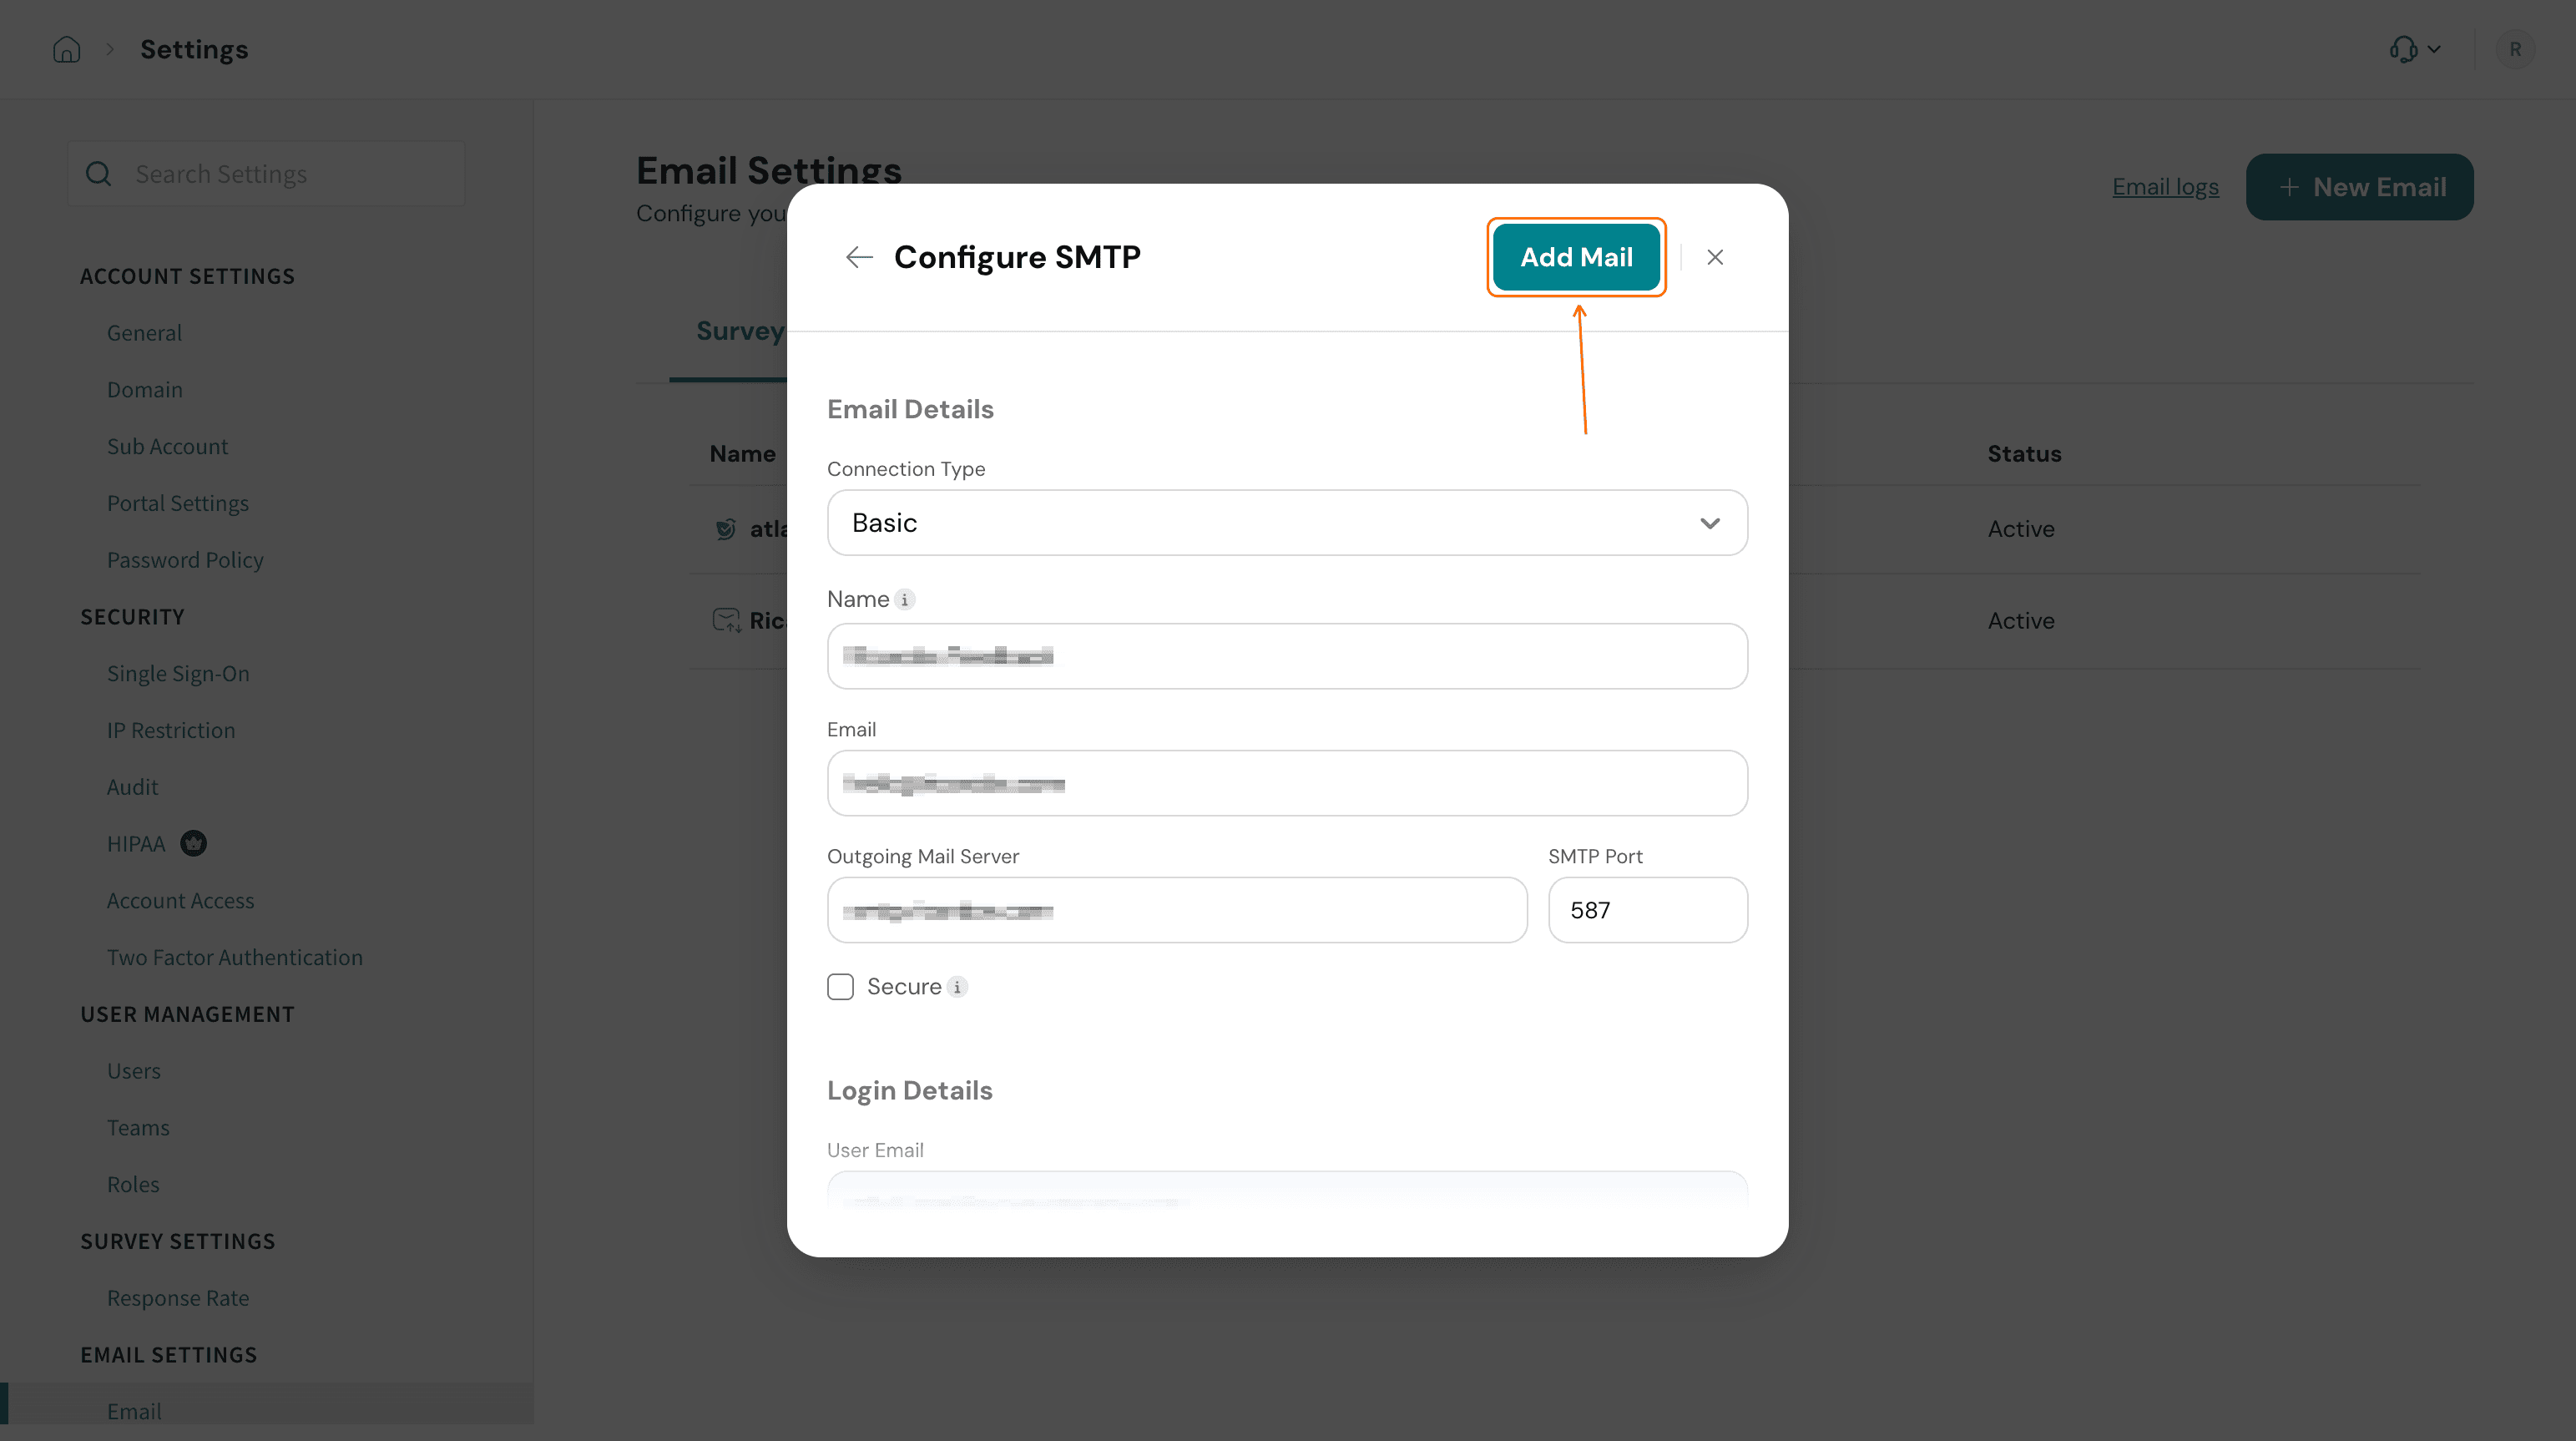This screenshot has height=1441, width=2576.
Task: Click the Secure option info icon
Action: (x=957, y=987)
